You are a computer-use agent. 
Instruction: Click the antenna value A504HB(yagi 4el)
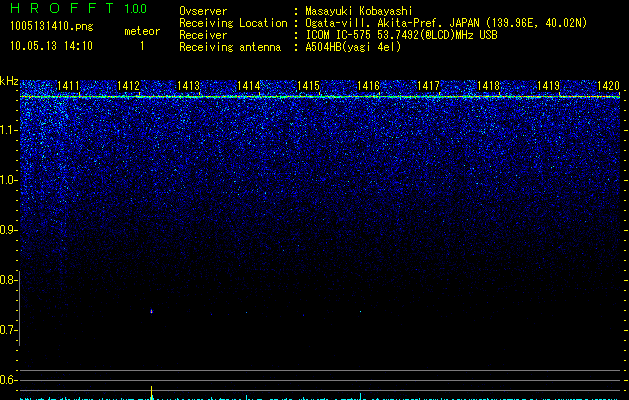[x=353, y=47]
